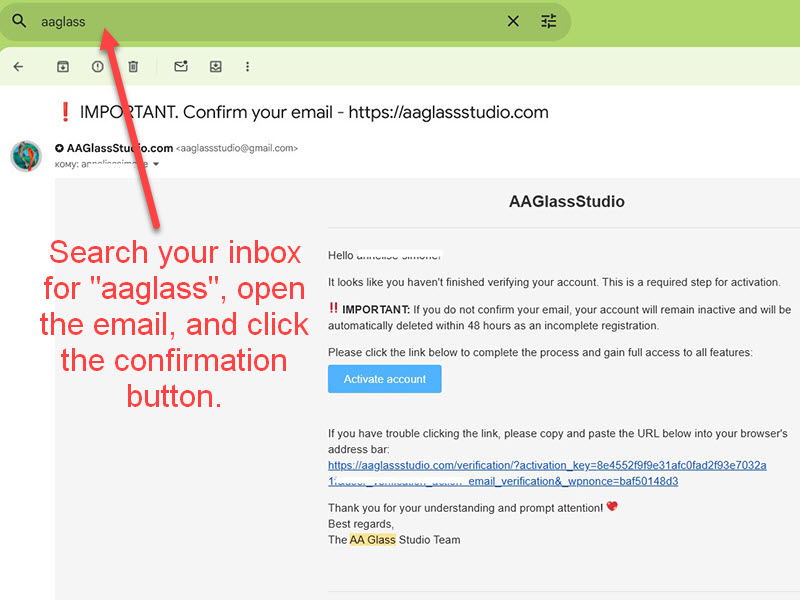Screen dimensions: 800x600
Task: Click the blue Activate account button
Action: (x=384, y=379)
